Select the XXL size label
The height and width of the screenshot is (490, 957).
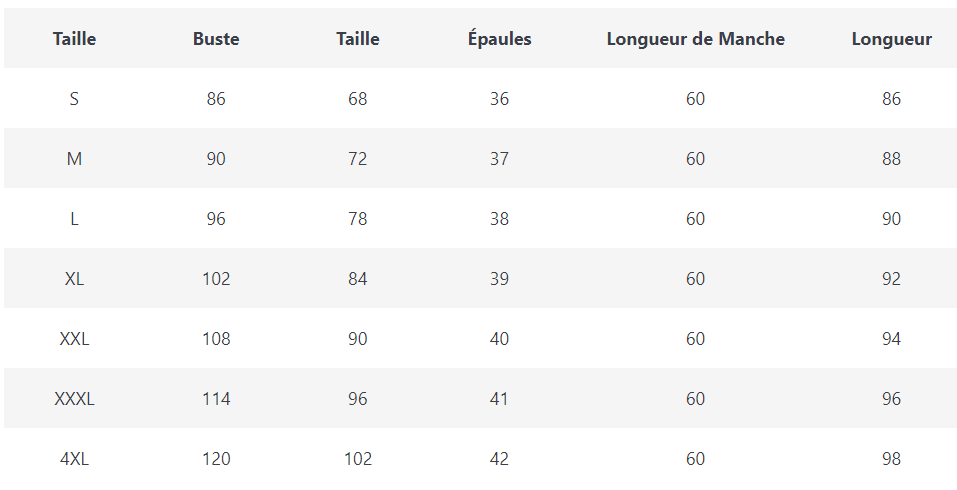pyautogui.click(x=74, y=339)
